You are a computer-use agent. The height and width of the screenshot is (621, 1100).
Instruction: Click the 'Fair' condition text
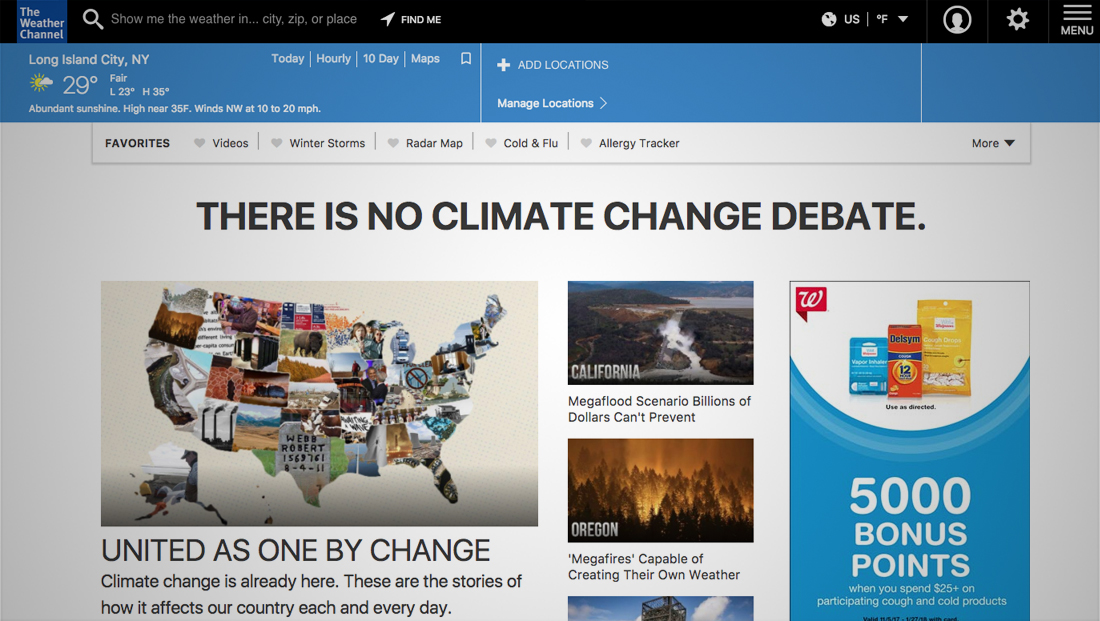119,79
